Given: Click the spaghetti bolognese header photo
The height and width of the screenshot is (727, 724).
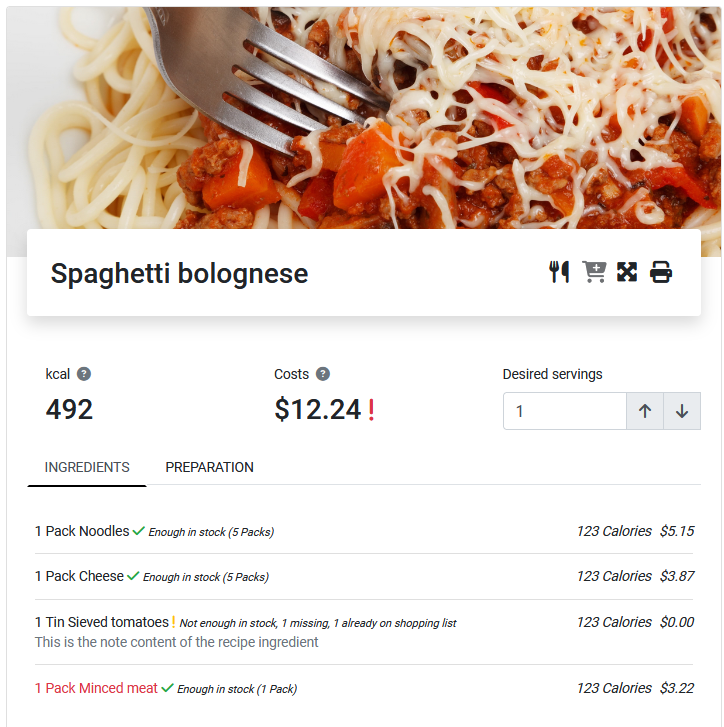Looking at the screenshot, I should [362, 110].
